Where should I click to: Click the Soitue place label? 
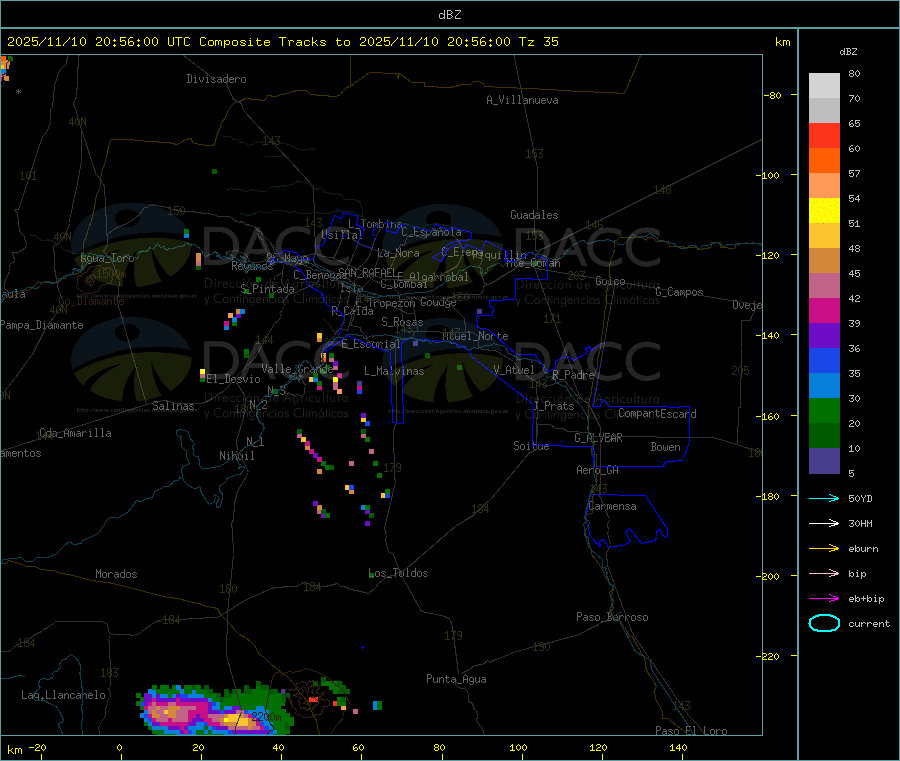[x=531, y=446]
